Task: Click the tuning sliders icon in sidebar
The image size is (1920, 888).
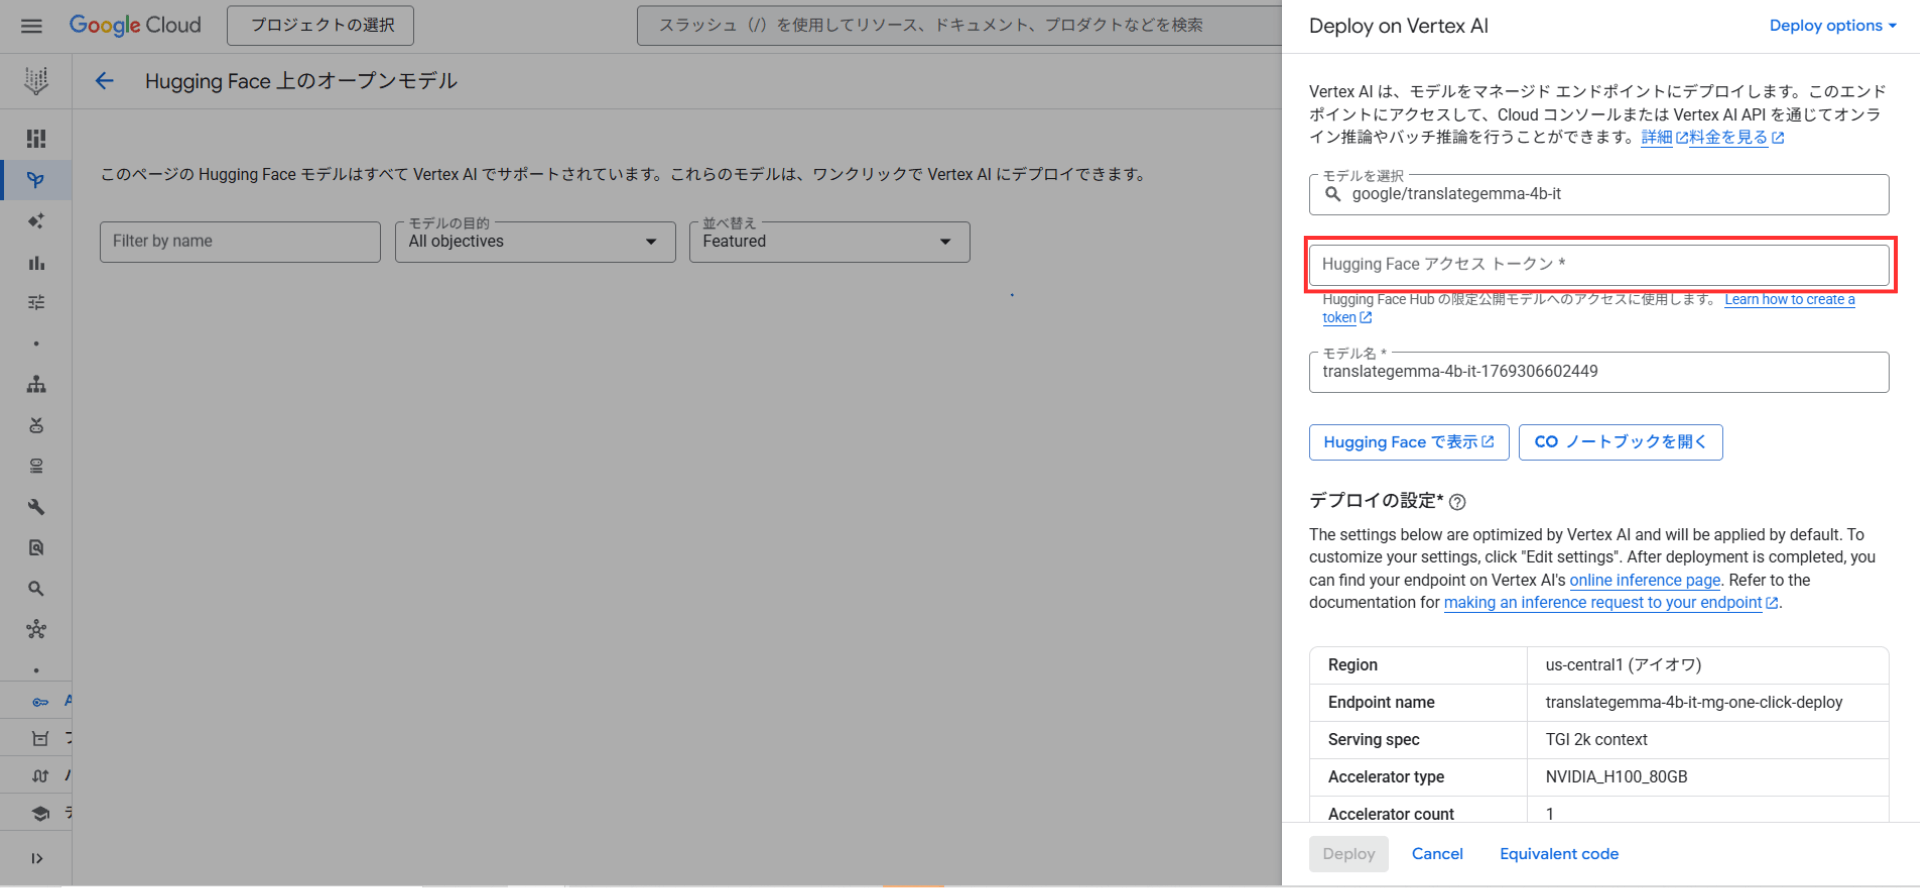Action: (36, 303)
